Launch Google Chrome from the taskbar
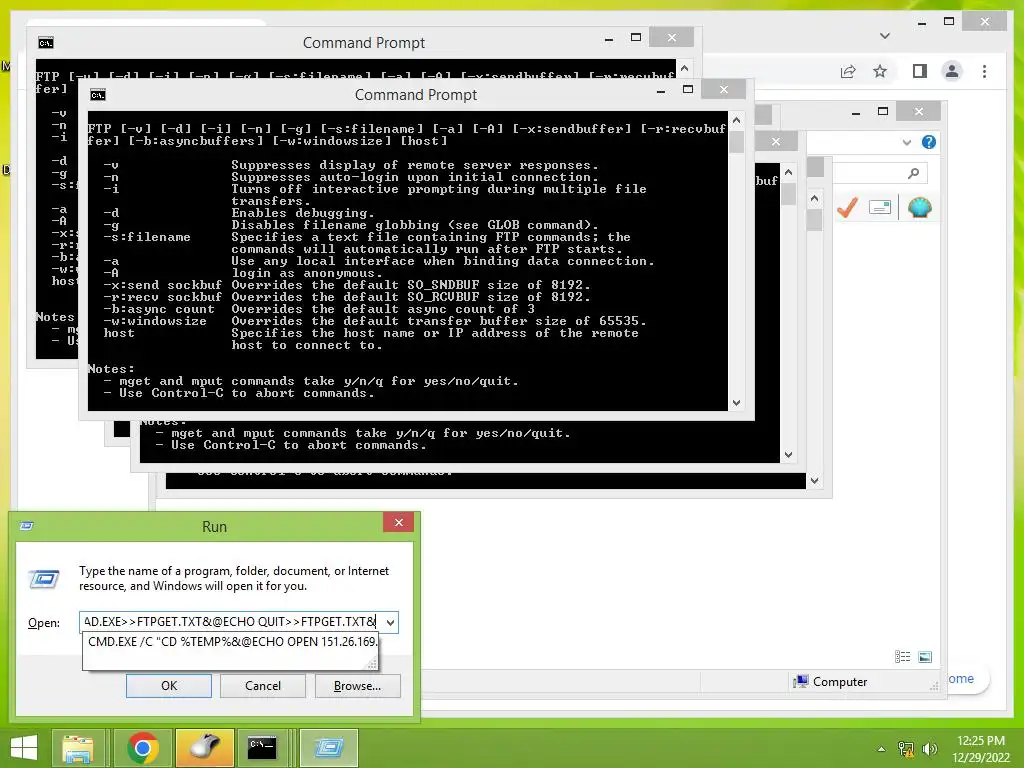The width and height of the screenshot is (1024, 768). point(142,748)
